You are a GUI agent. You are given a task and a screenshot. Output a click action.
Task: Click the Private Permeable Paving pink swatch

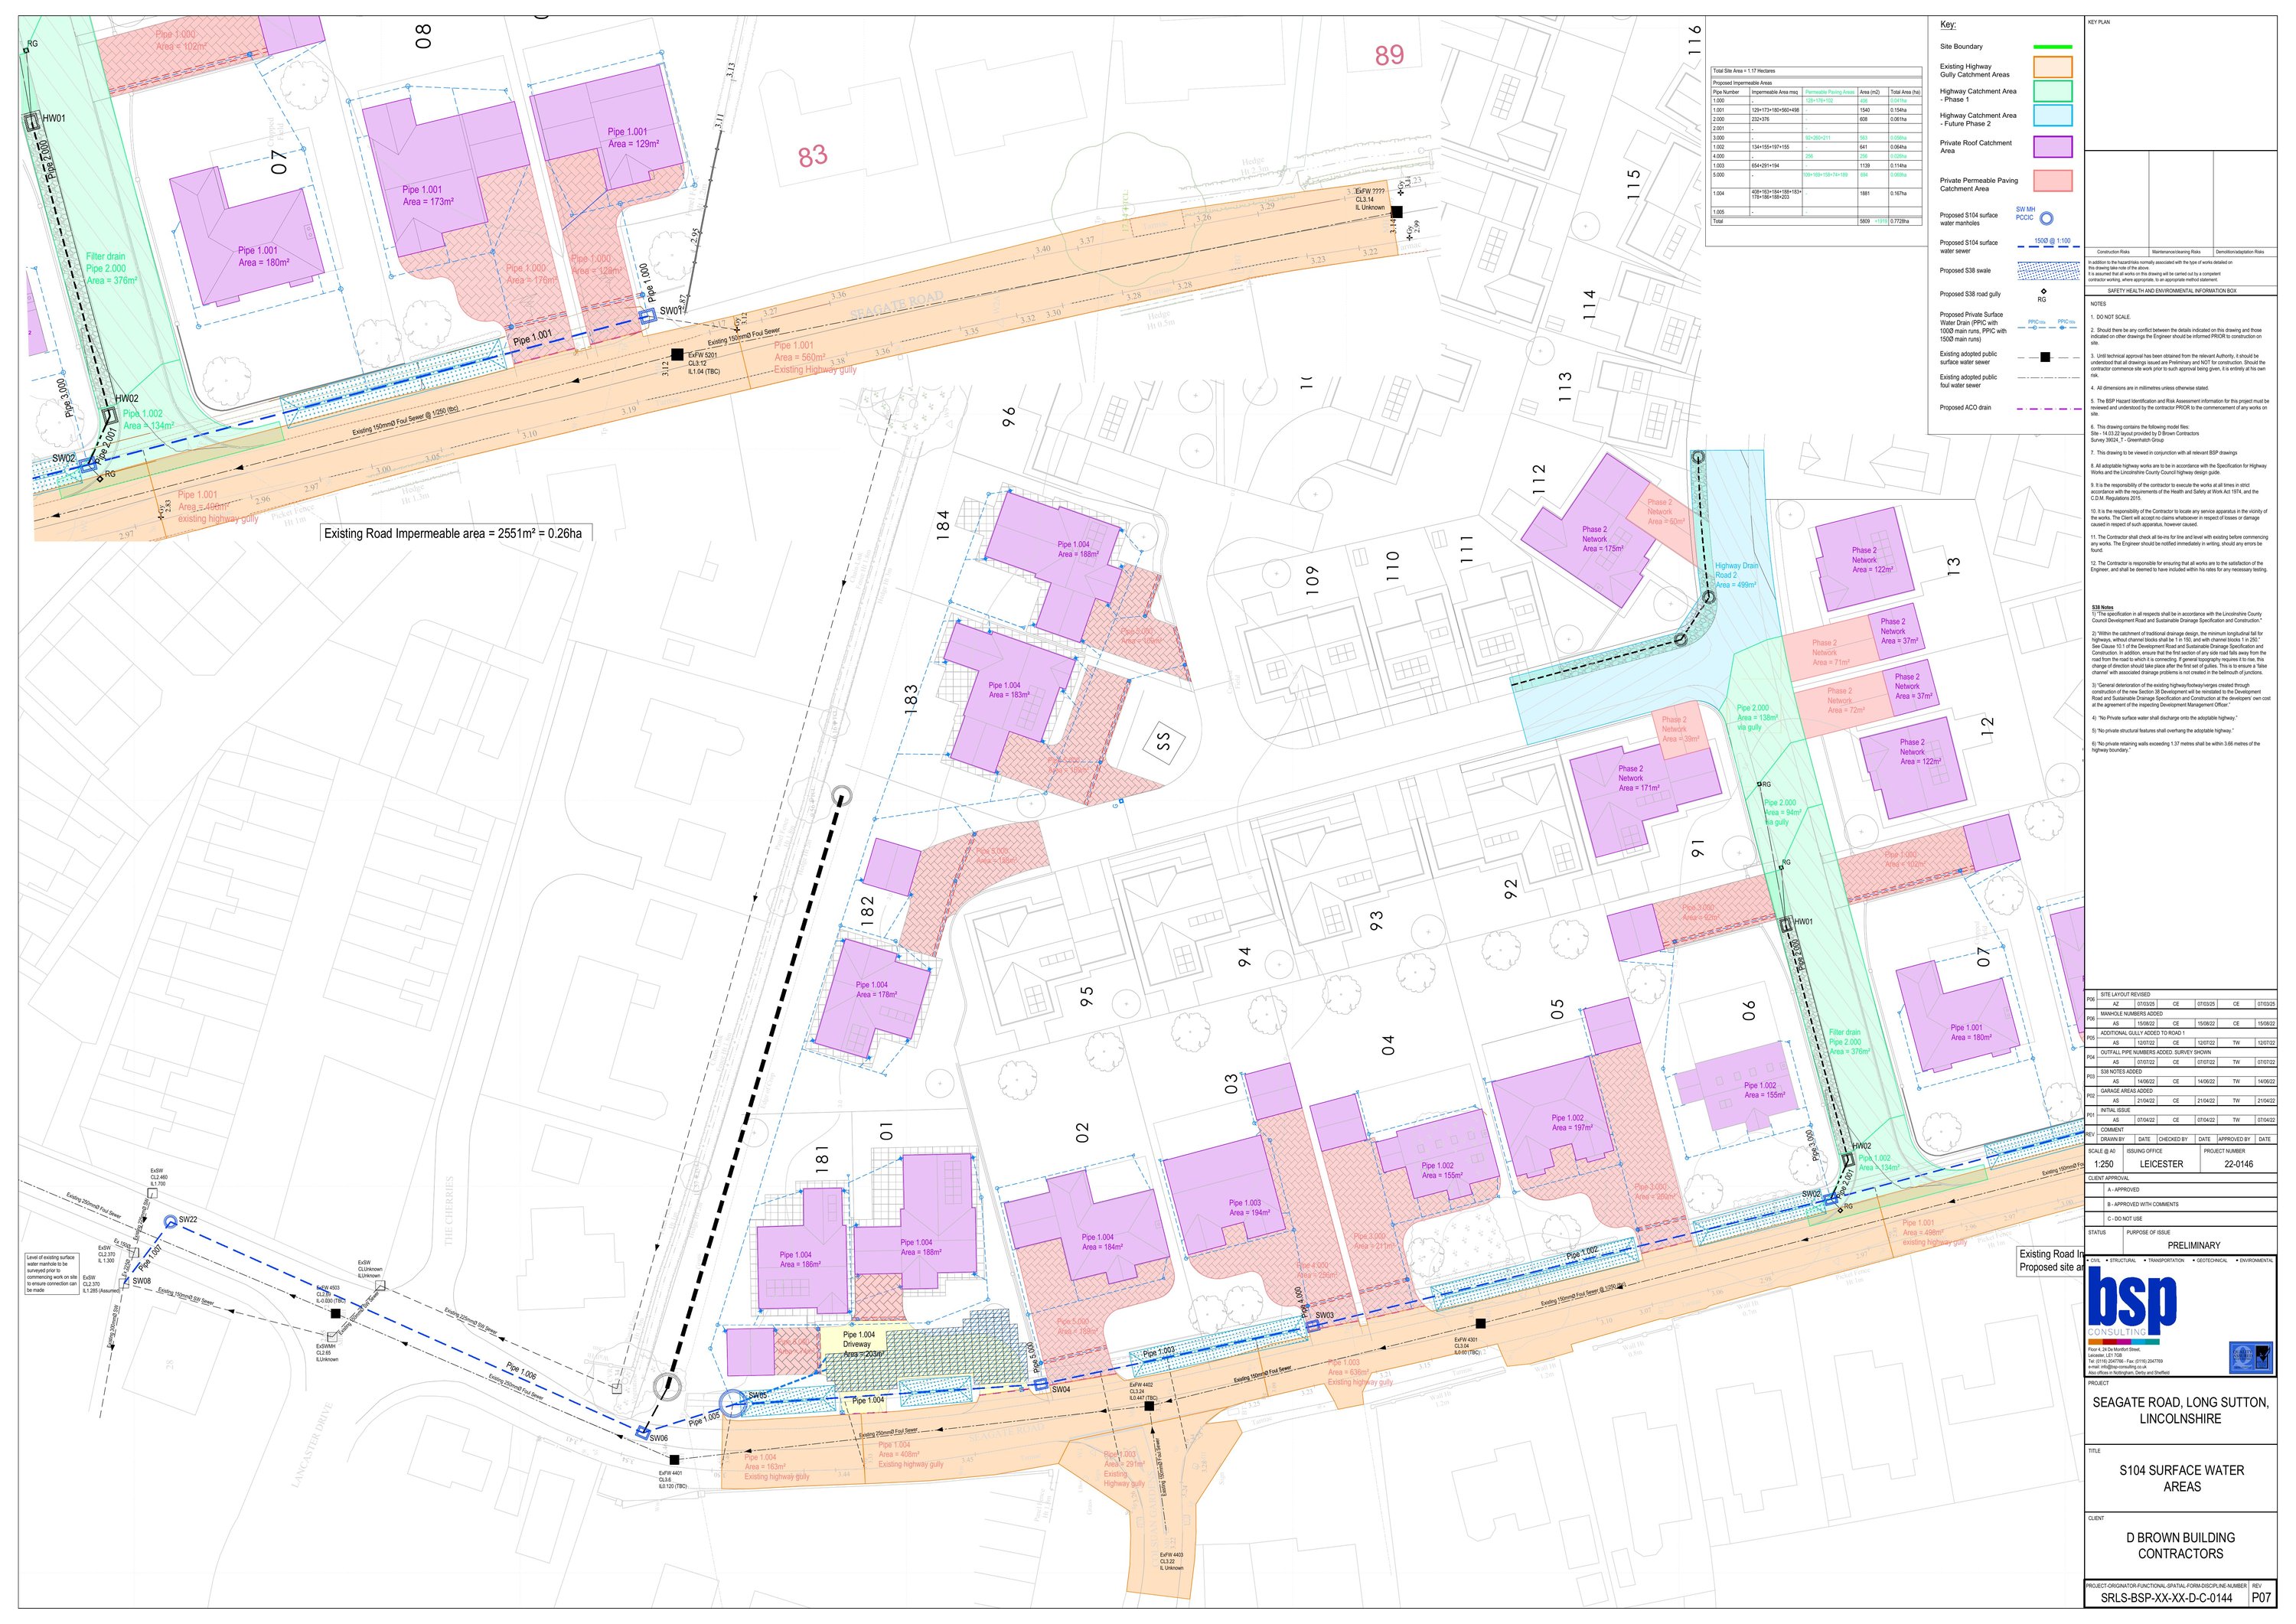pyautogui.click(x=2052, y=180)
